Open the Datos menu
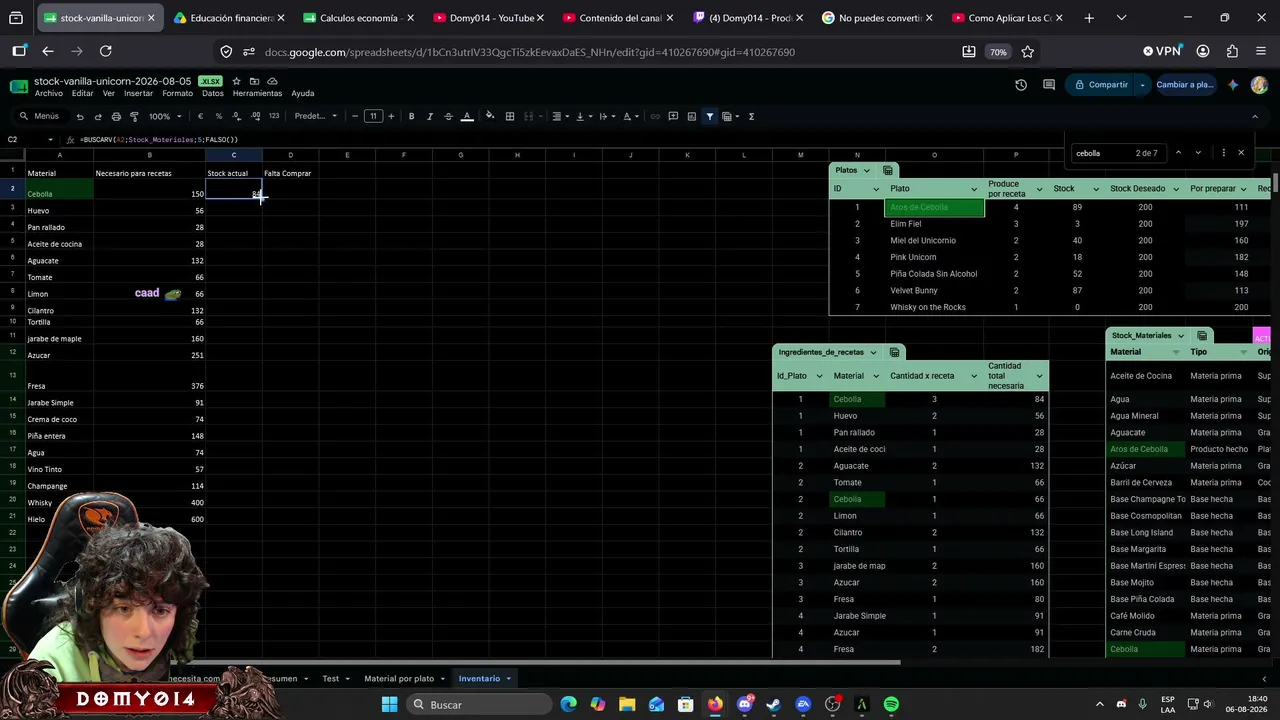This screenshot has height=720, width=1280. point(213,93)
